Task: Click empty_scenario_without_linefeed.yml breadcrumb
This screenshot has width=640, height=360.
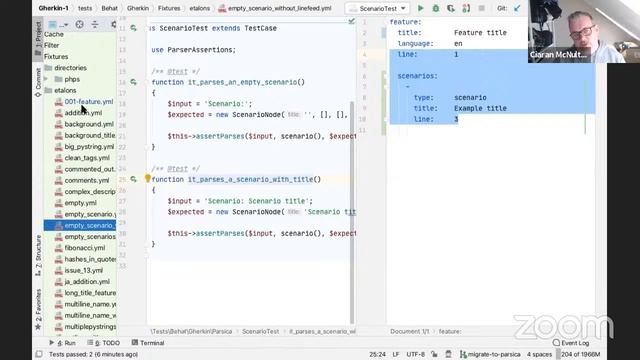Action: pyautogui.click(x=275, y=8)
